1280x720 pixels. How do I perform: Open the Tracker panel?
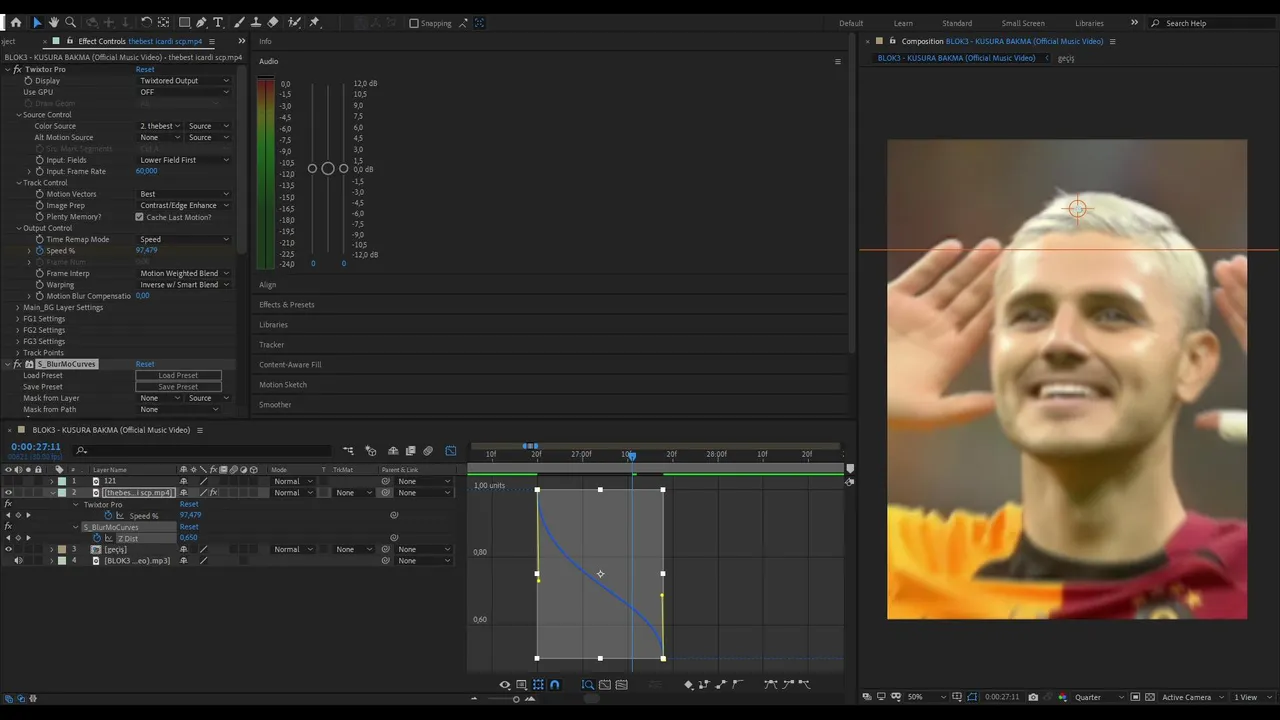point(272,345)
